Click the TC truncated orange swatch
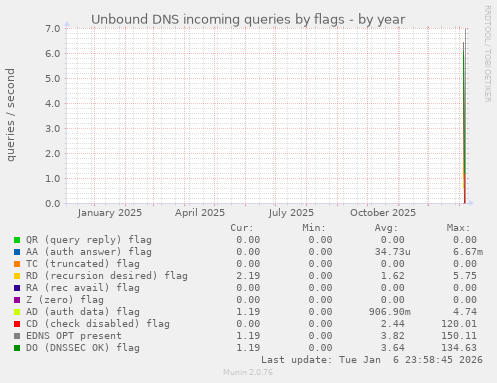 (x=17, y=264)
